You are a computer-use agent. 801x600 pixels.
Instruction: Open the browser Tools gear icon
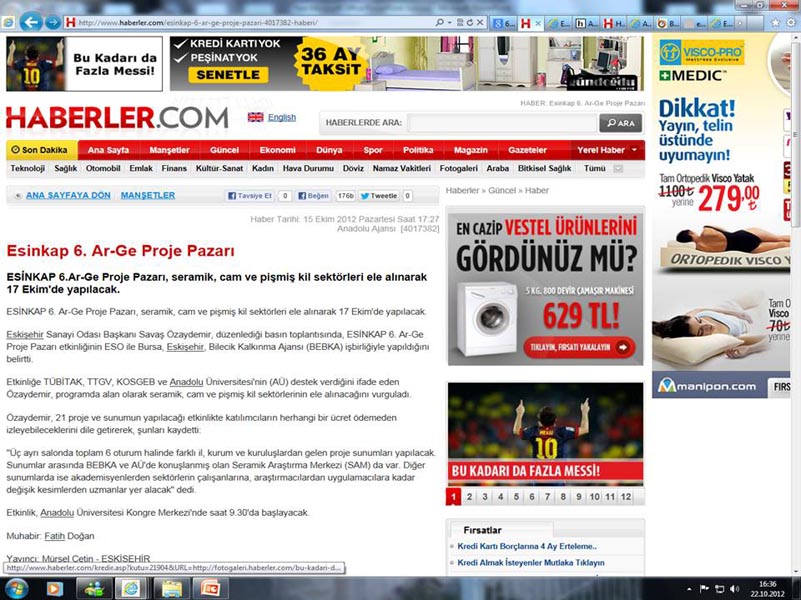tap(791, 22)
